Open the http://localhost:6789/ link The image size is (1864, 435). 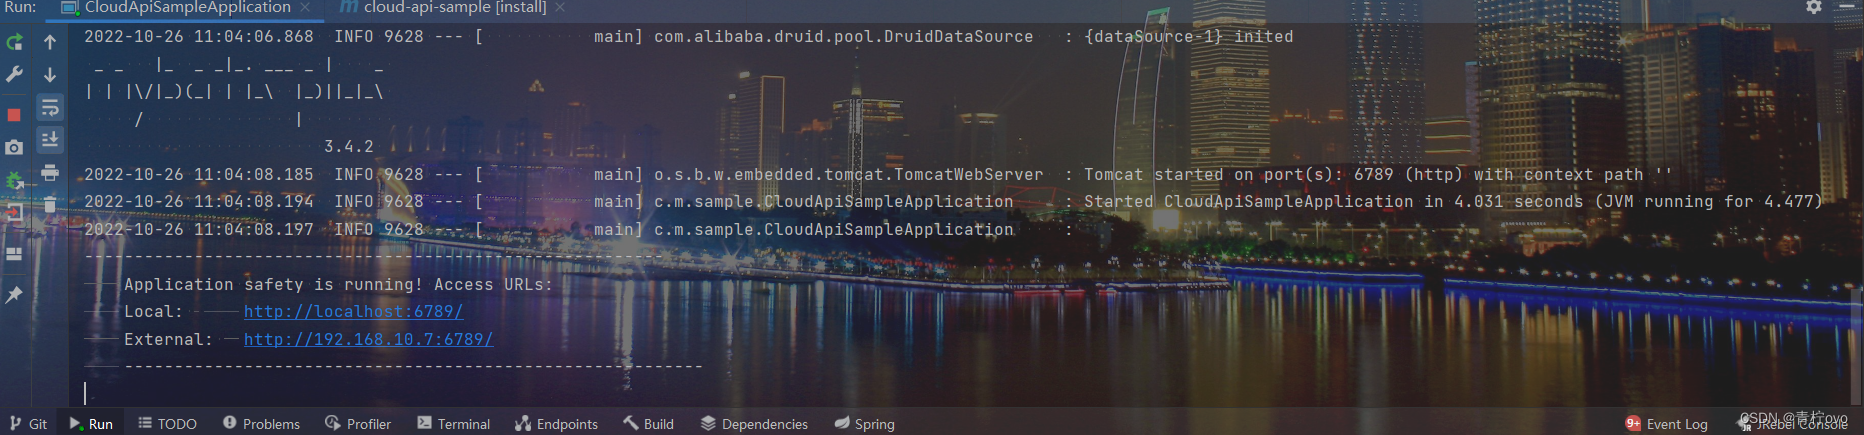click(353, 312)
